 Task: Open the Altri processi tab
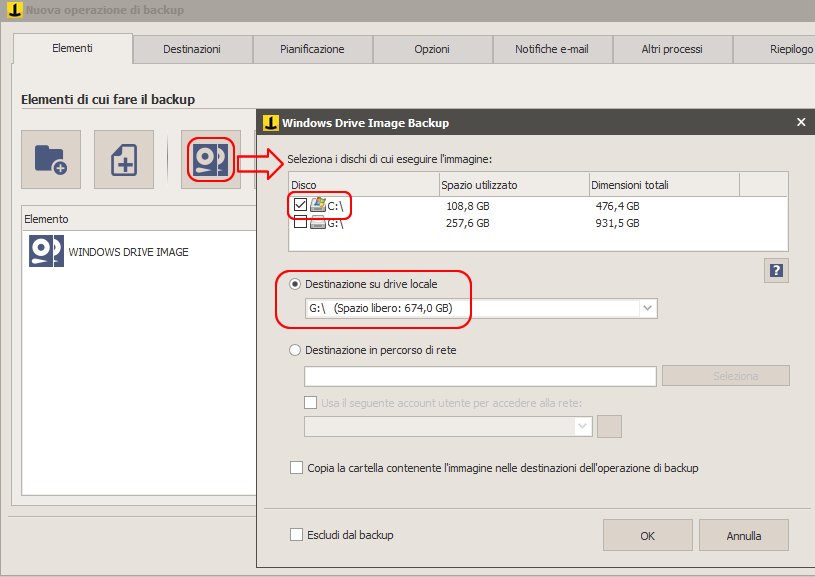[x=673, y=49]
